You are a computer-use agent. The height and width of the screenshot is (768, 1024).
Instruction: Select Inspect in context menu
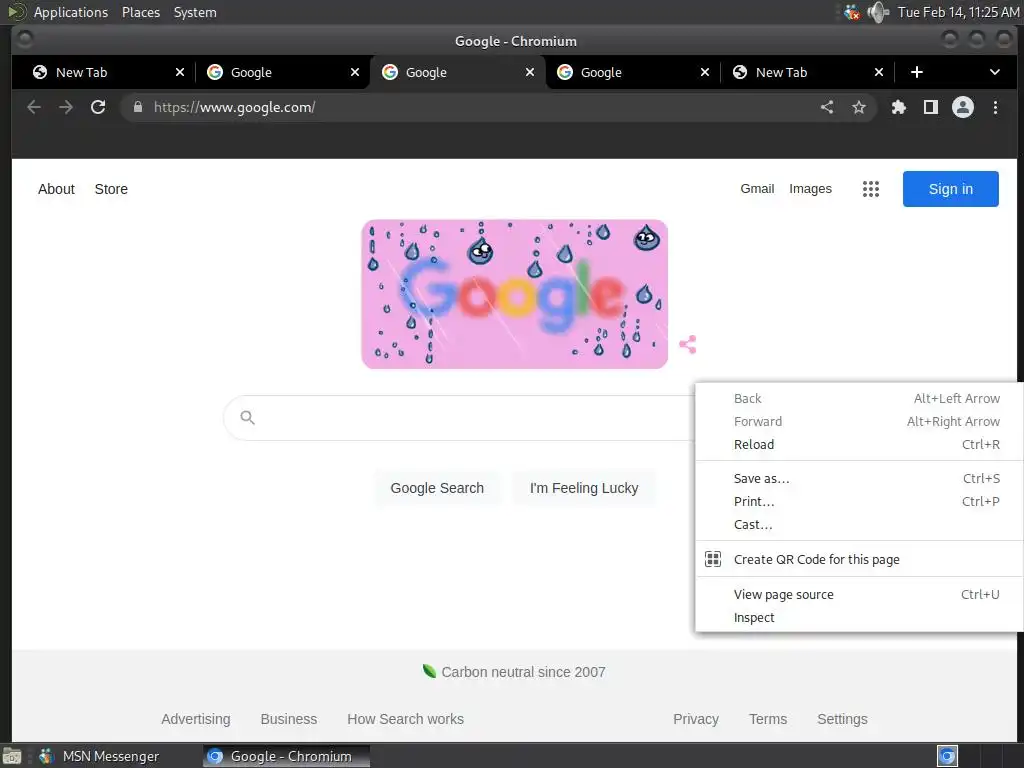(x=859, y=618)
